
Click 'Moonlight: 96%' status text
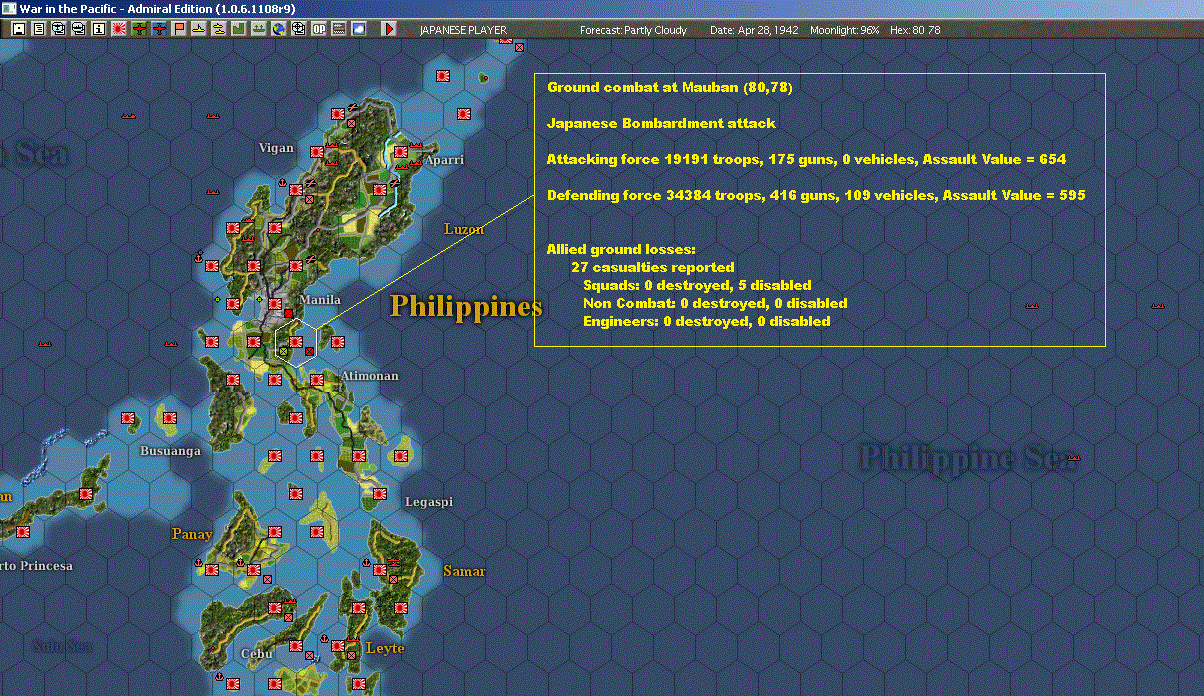(845, 30)
